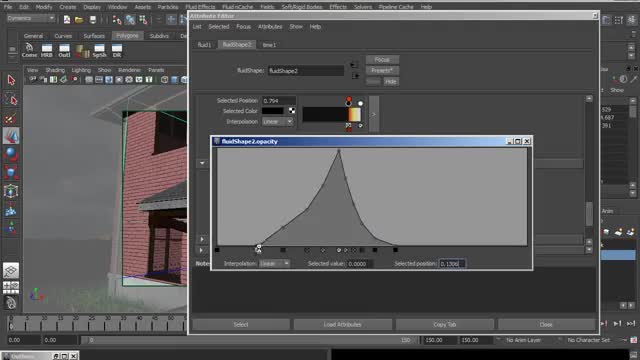This screenshot has height=360, width=640.
Task: Open the viewport Shading menu
Action: click(55, 70)
